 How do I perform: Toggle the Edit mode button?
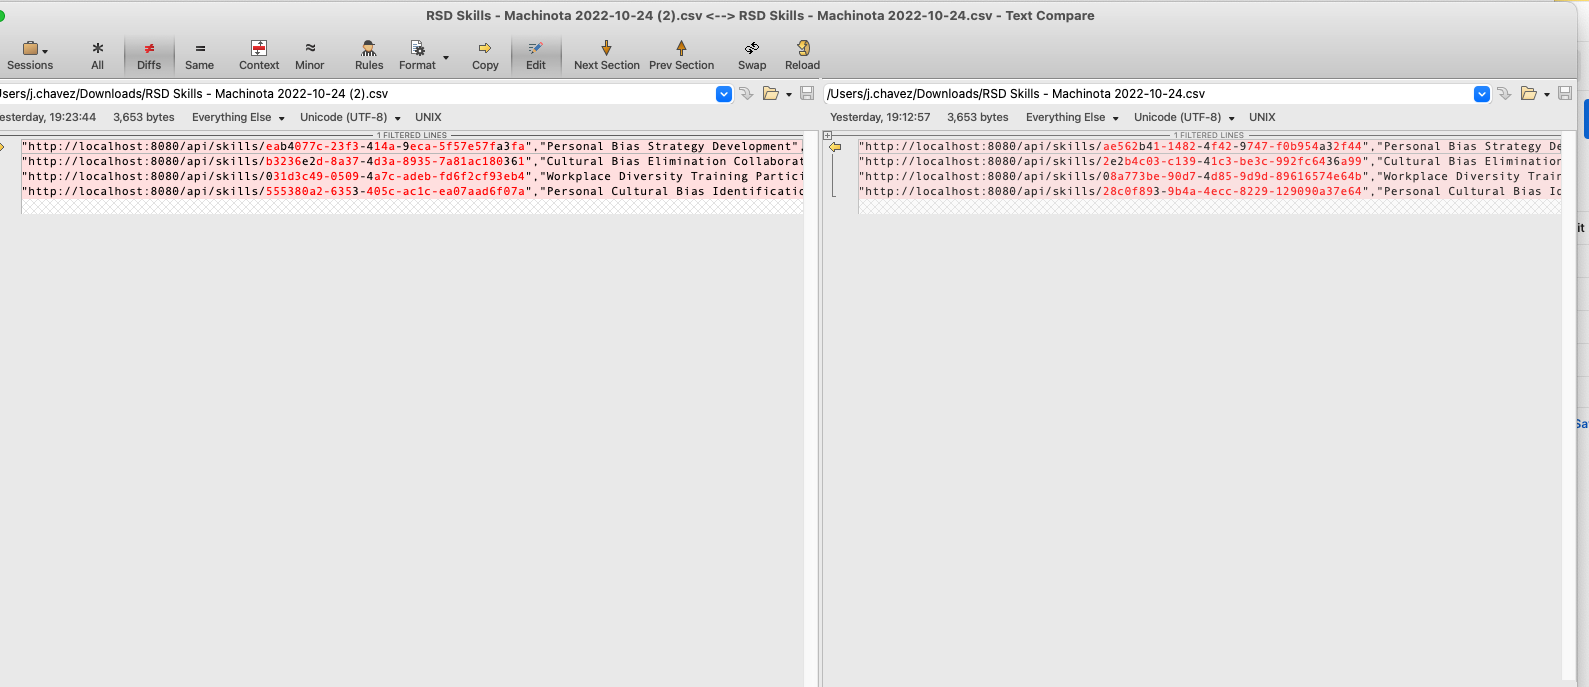[x=536, y=55]
